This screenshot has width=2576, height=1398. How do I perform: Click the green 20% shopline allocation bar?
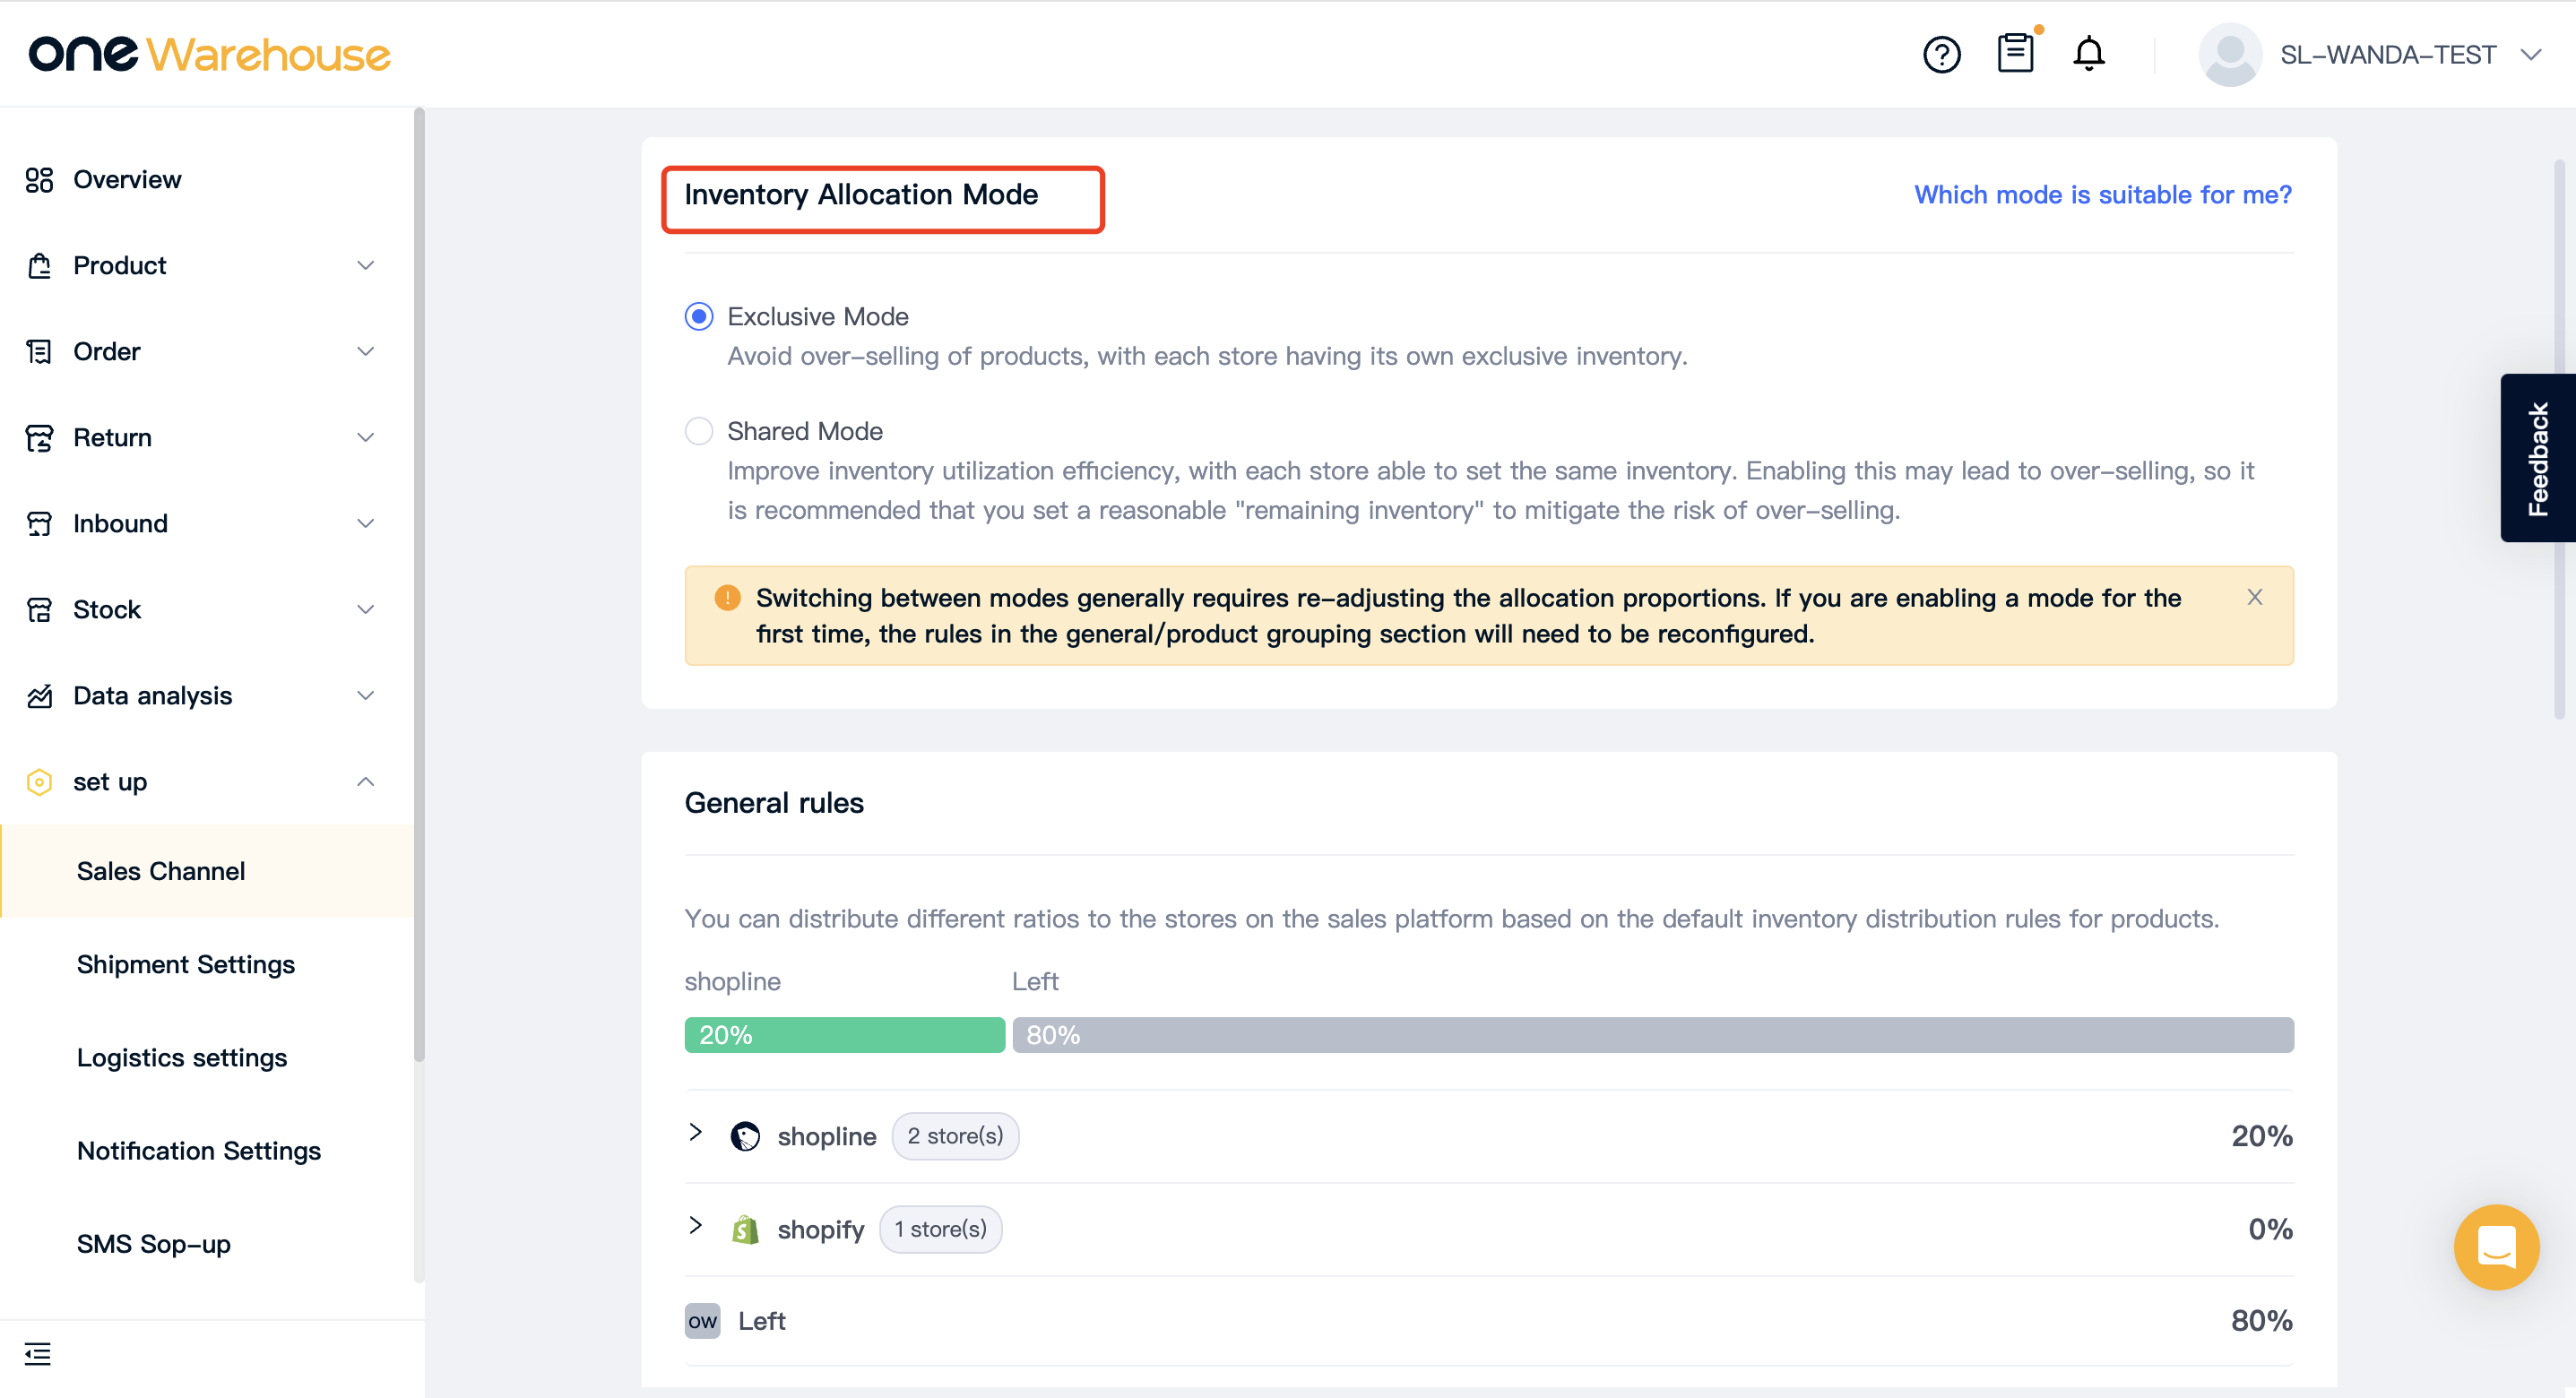(x=844, y=1035)
